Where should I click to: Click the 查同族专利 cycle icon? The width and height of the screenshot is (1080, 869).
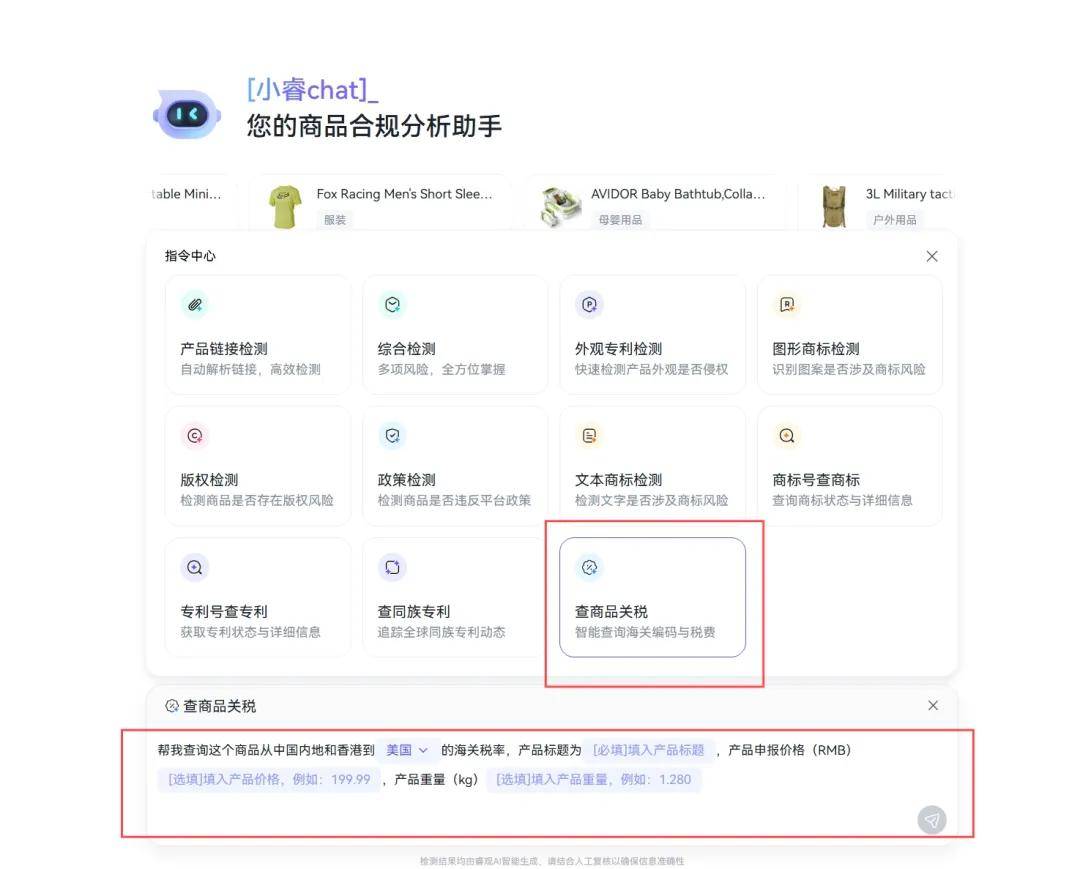tap(393, 567)
